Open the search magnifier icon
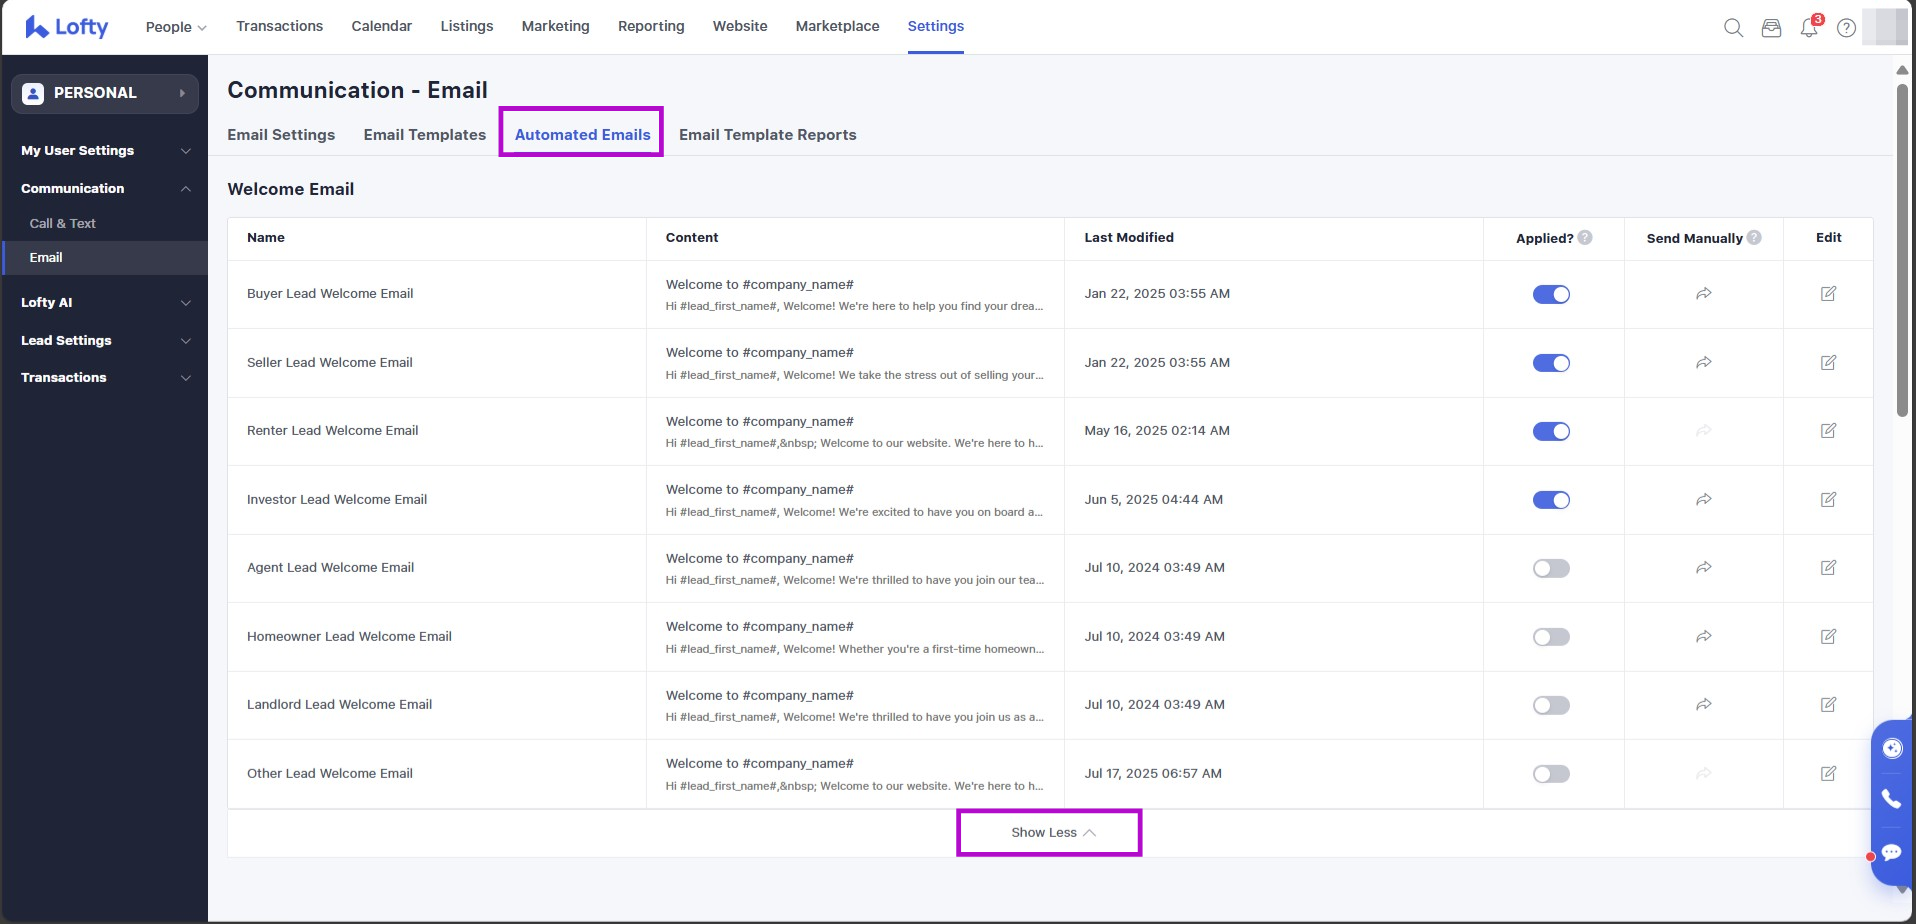Screen dimensions: 1916x924 [x=1733, y=28]
